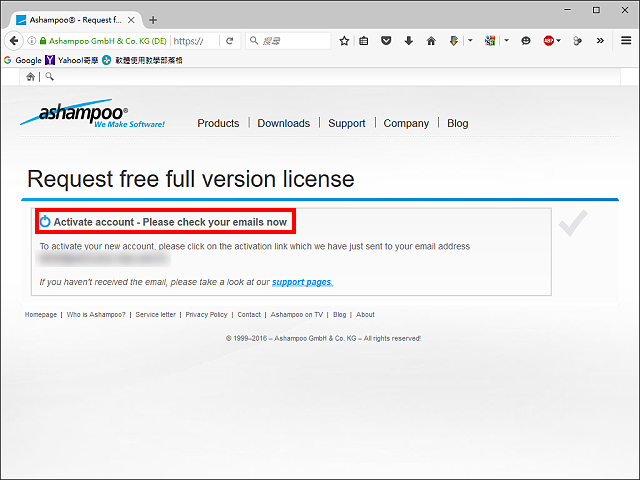The width and height of the screenshot is (640, 480).
Task: Maximize the browser window
Action: [596, 10]
